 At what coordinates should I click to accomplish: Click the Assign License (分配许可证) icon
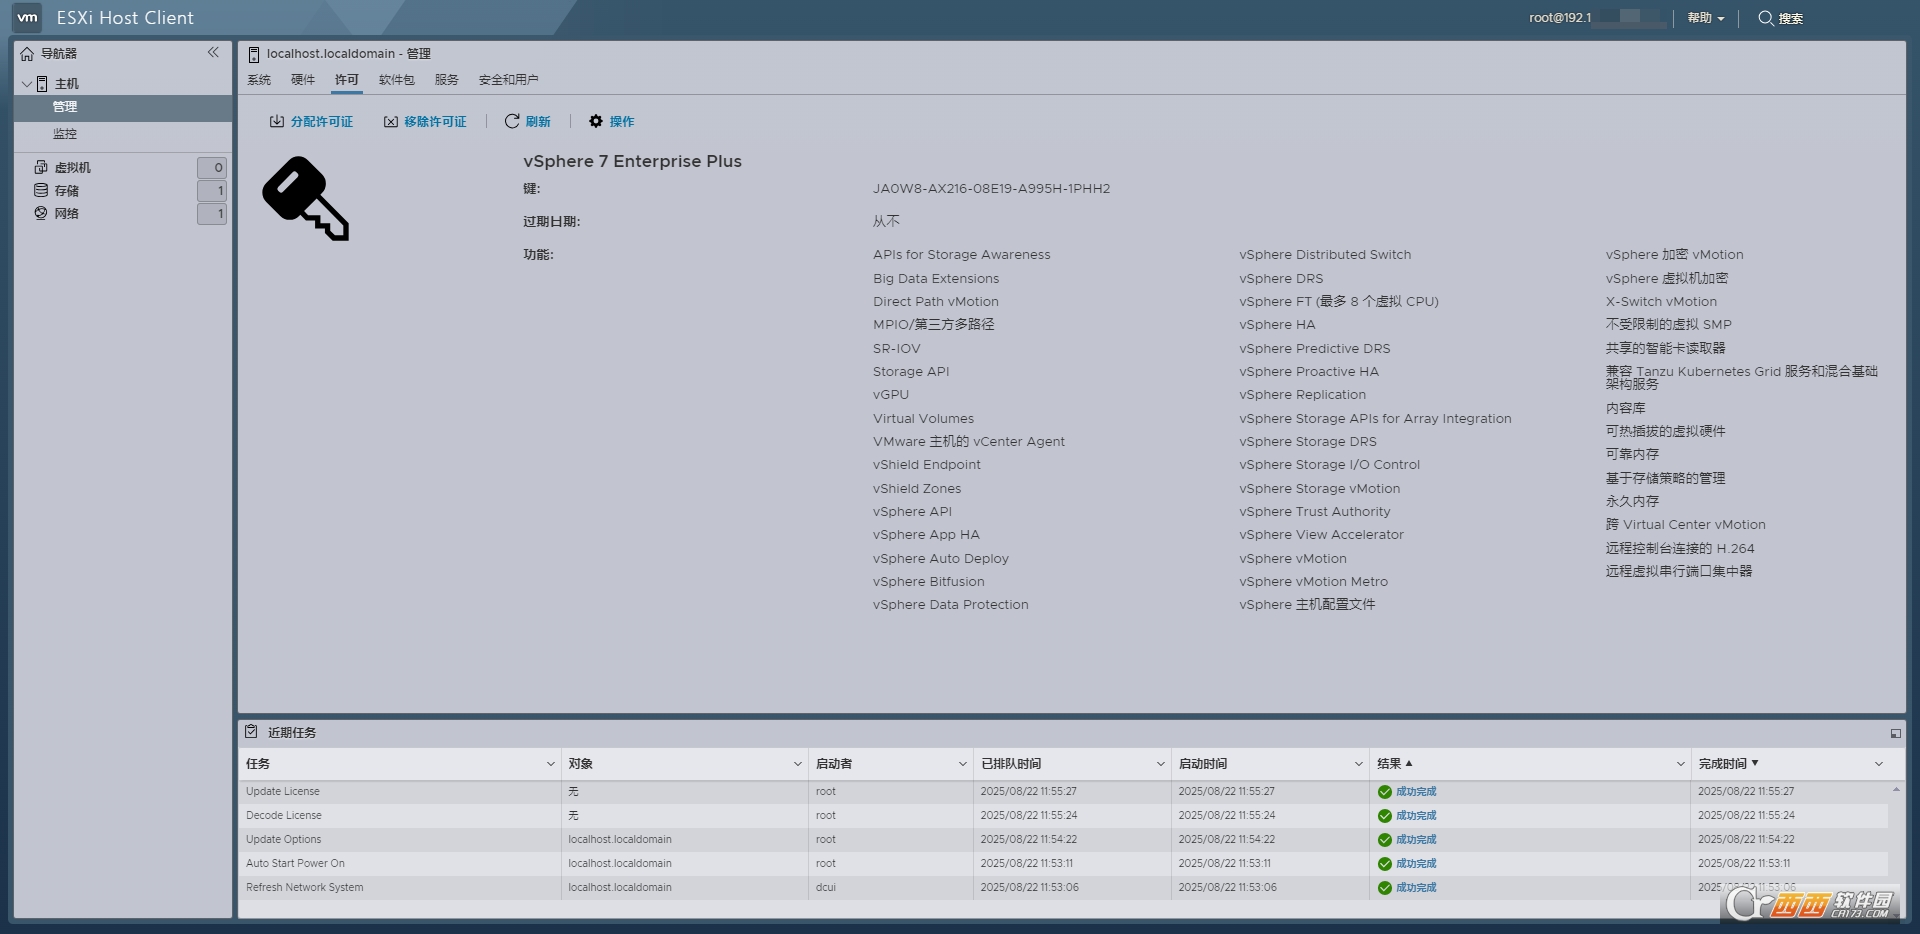[x=277, y=122]
